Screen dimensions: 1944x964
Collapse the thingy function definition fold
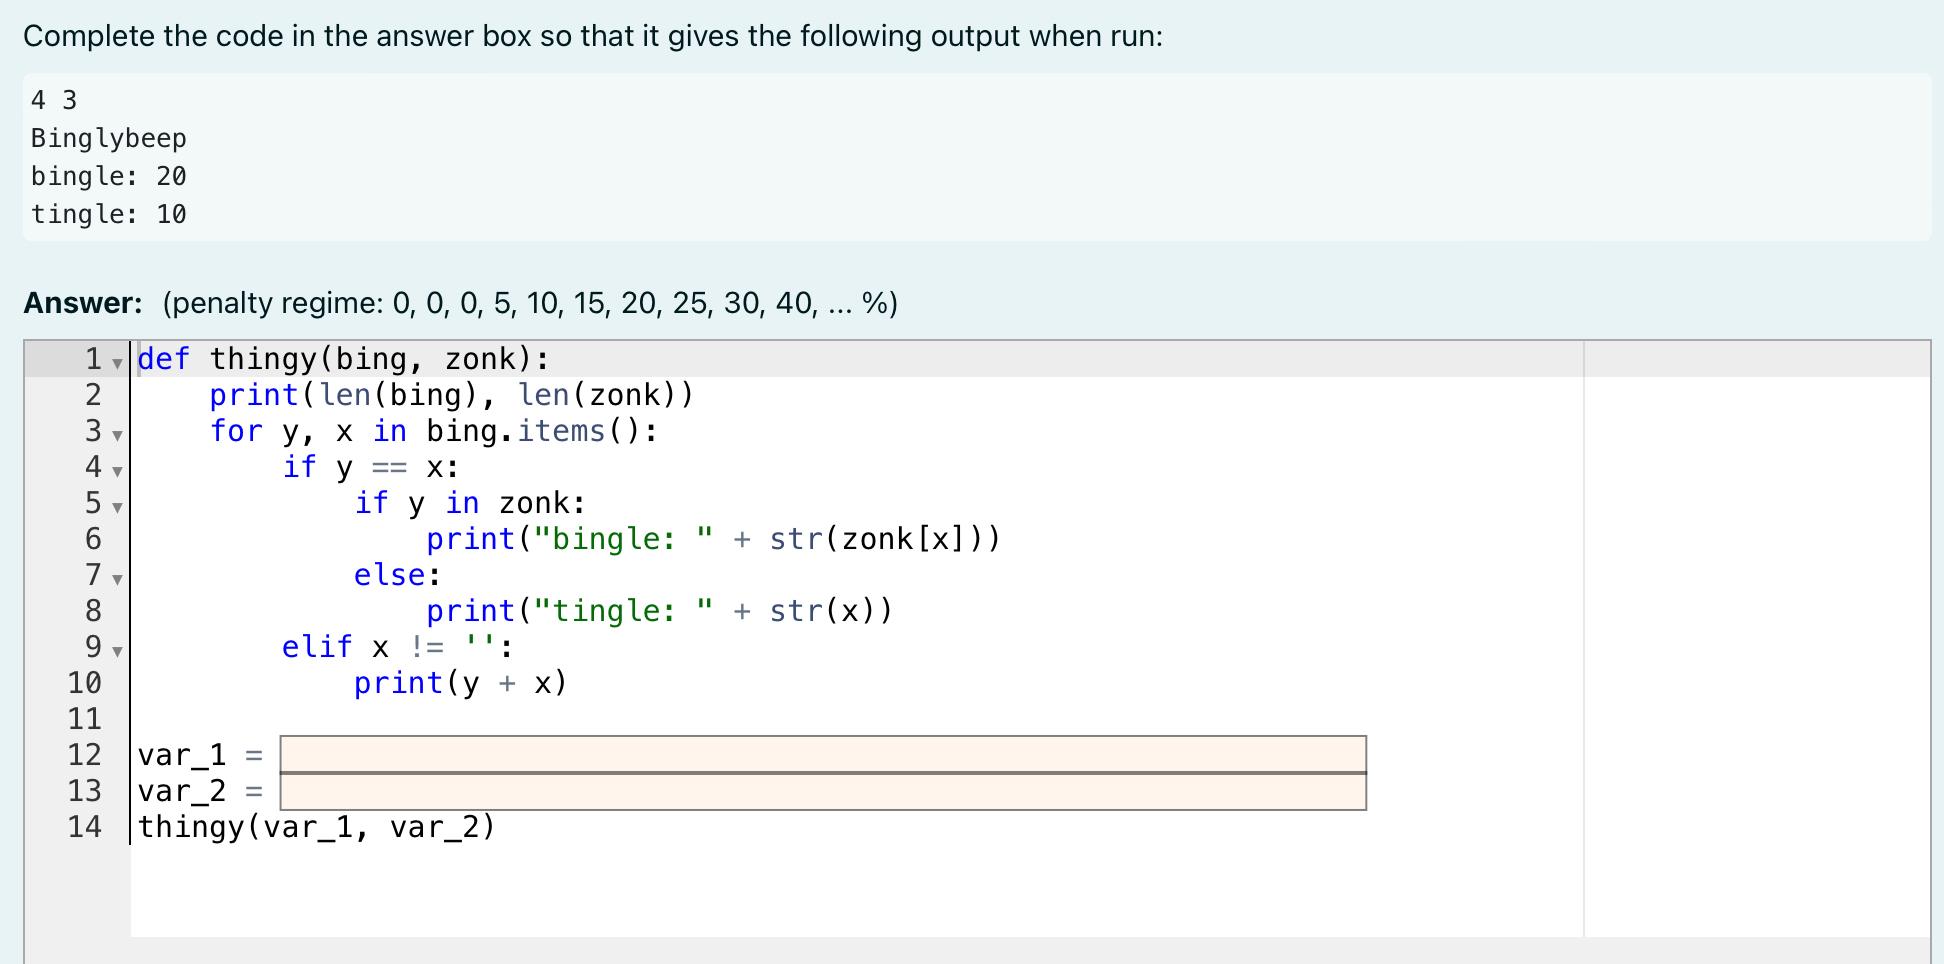(117, 363)
